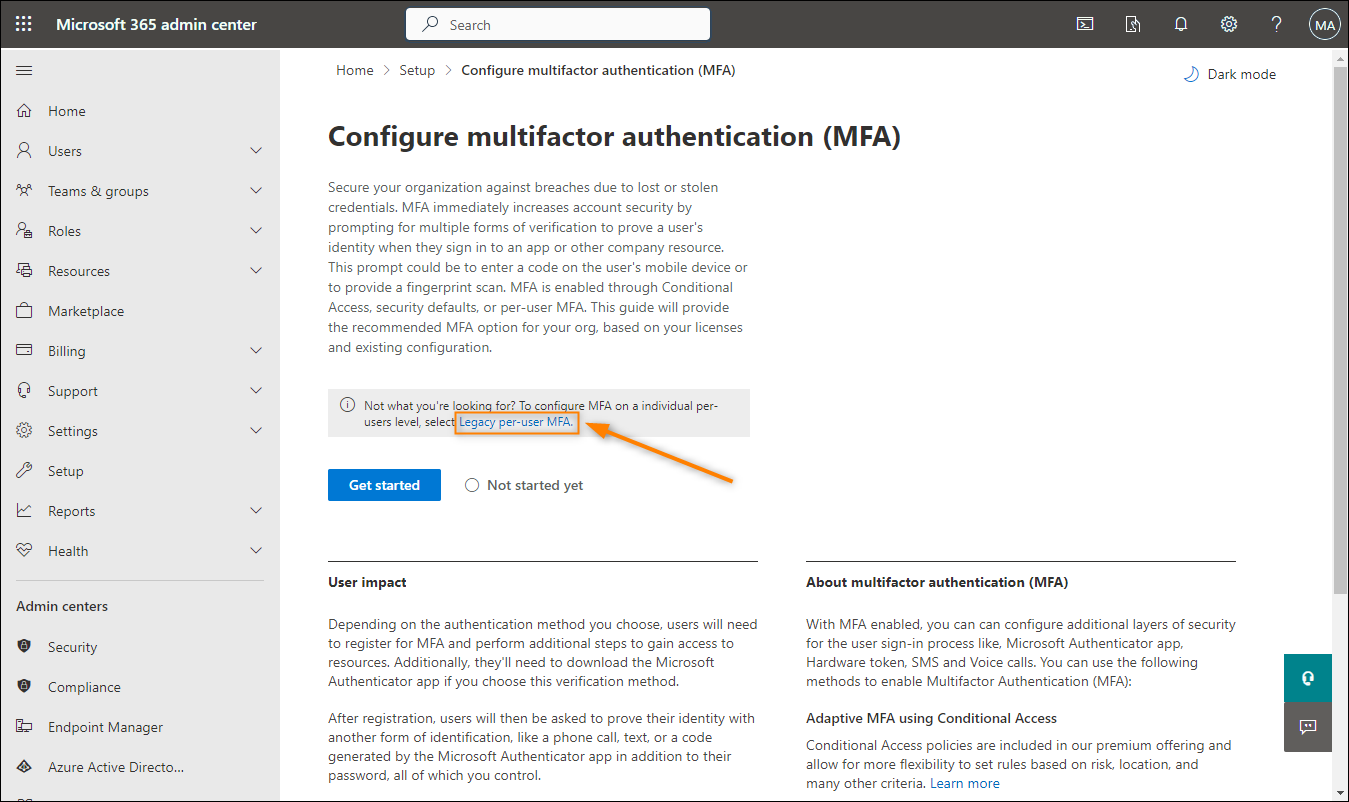Click the Roles icon in sidebar

[25, 231]
